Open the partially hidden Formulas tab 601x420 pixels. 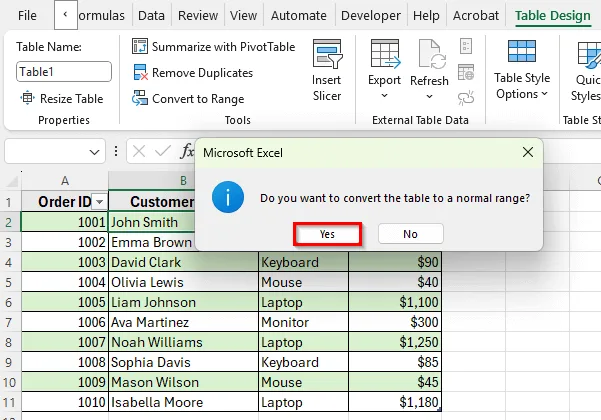(101, 15)
